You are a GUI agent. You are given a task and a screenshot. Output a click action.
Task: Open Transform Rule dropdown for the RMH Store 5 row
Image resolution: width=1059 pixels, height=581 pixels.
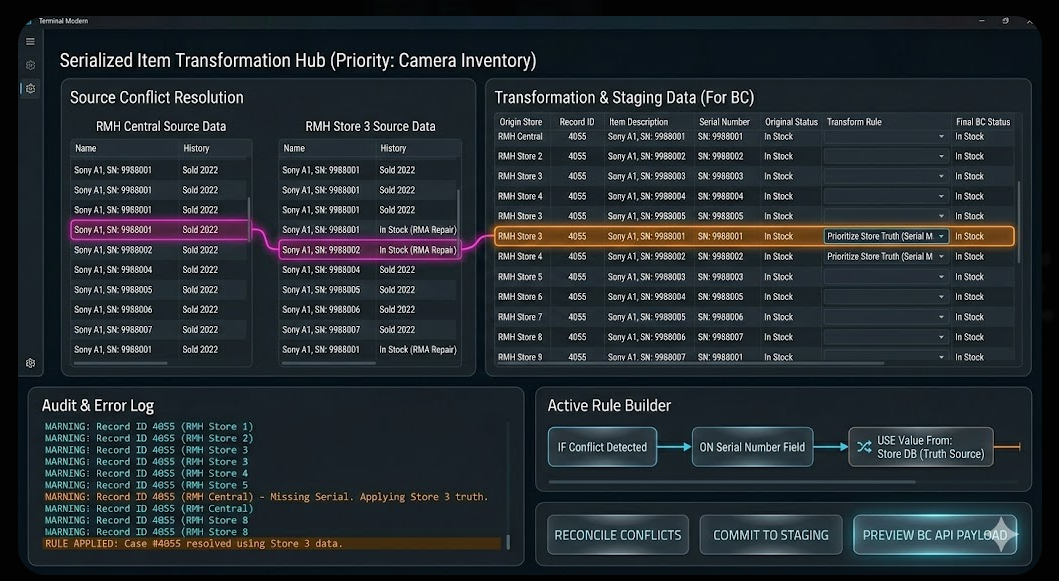pos(886,277)
